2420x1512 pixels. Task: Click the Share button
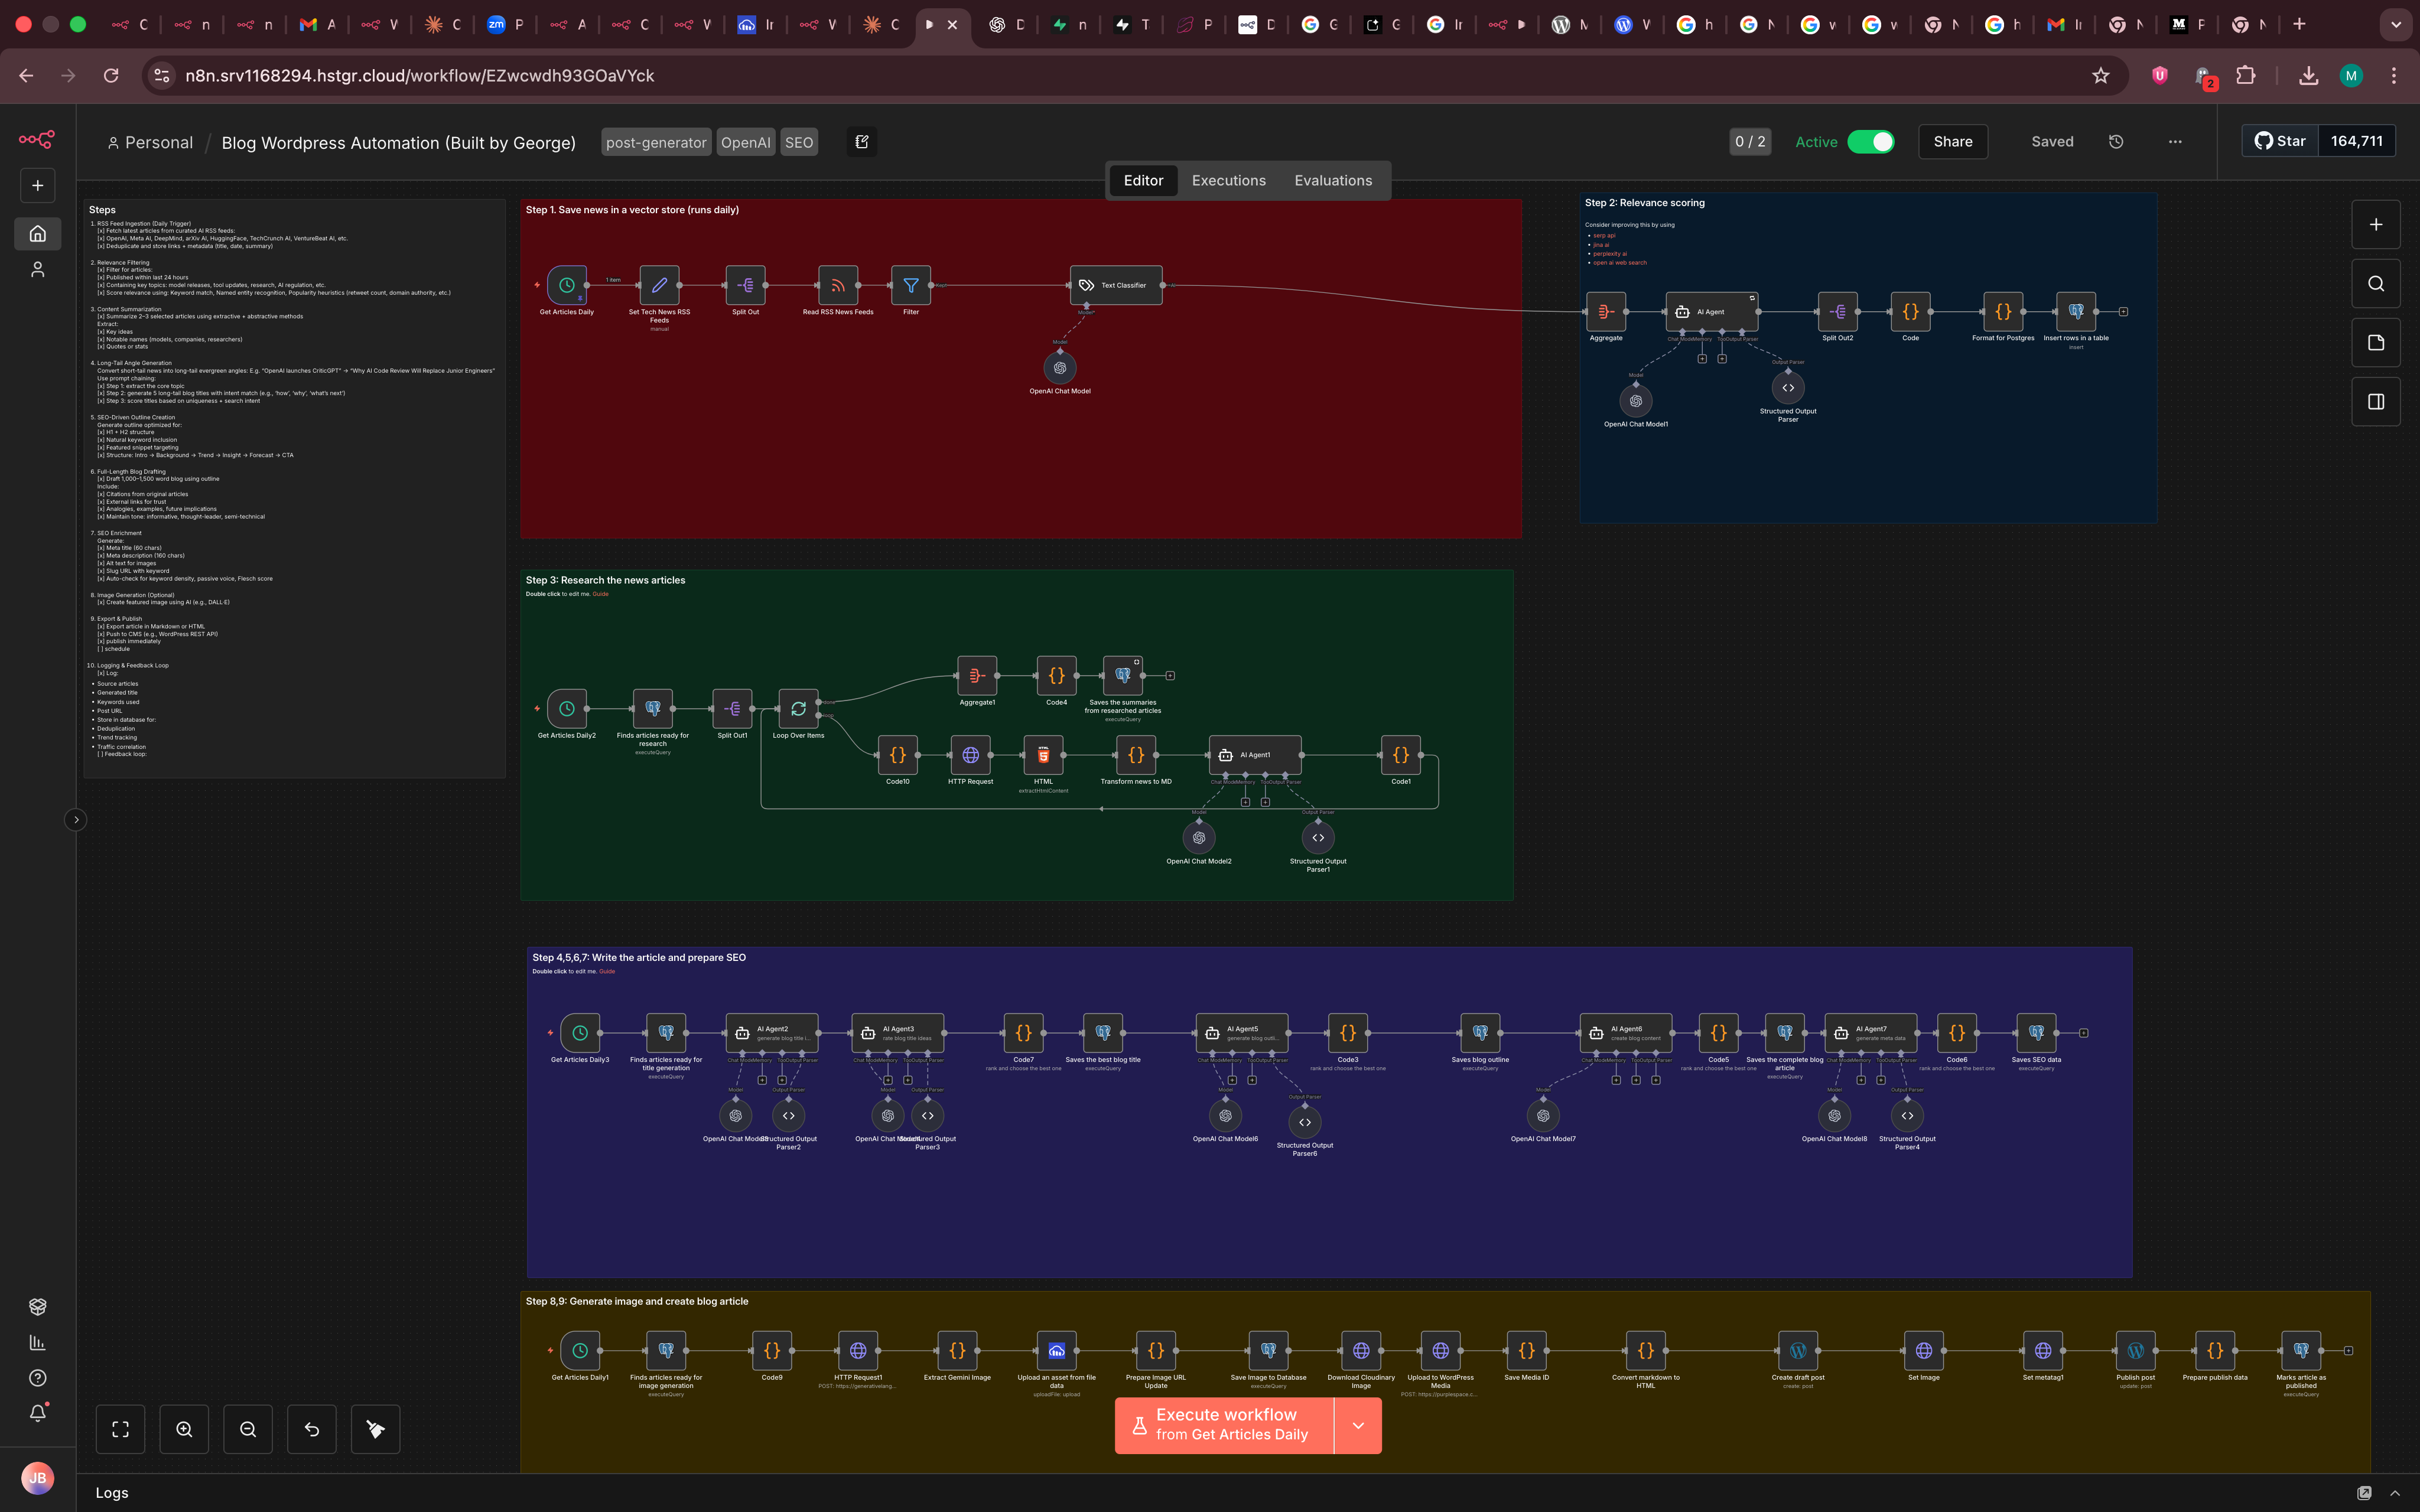1953,142
